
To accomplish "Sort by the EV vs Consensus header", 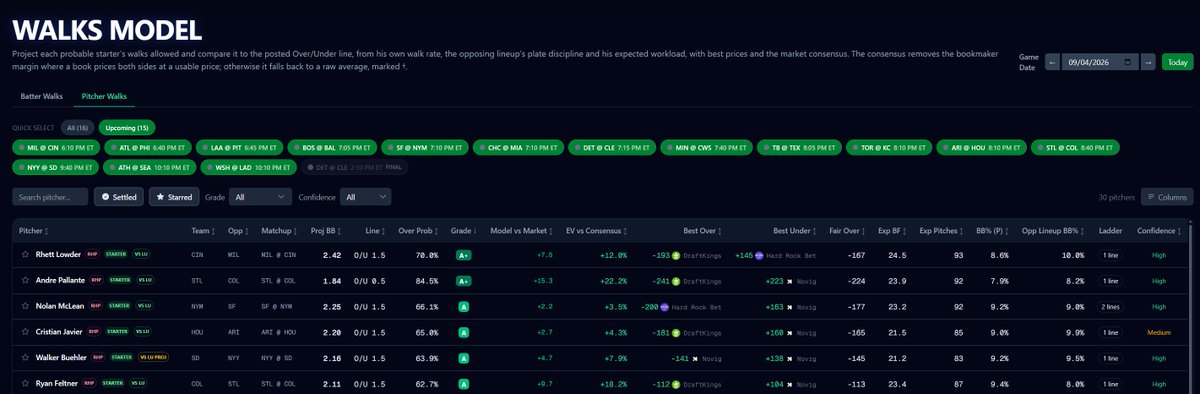I will [x=598, y=230].
